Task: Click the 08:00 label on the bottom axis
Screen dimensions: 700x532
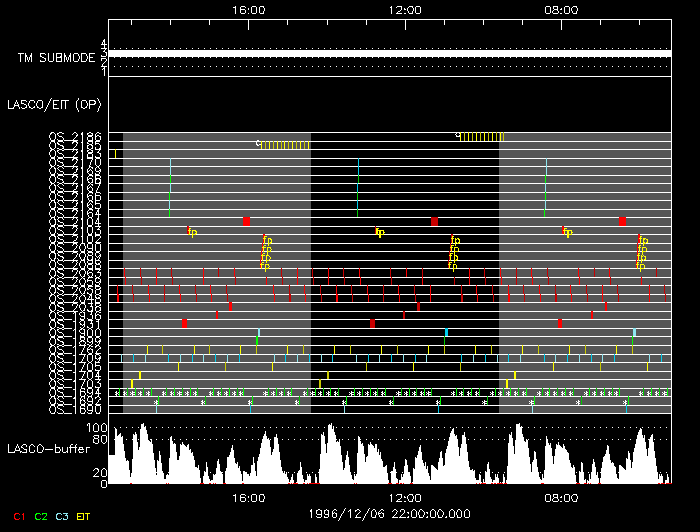Action: point(560,497)
